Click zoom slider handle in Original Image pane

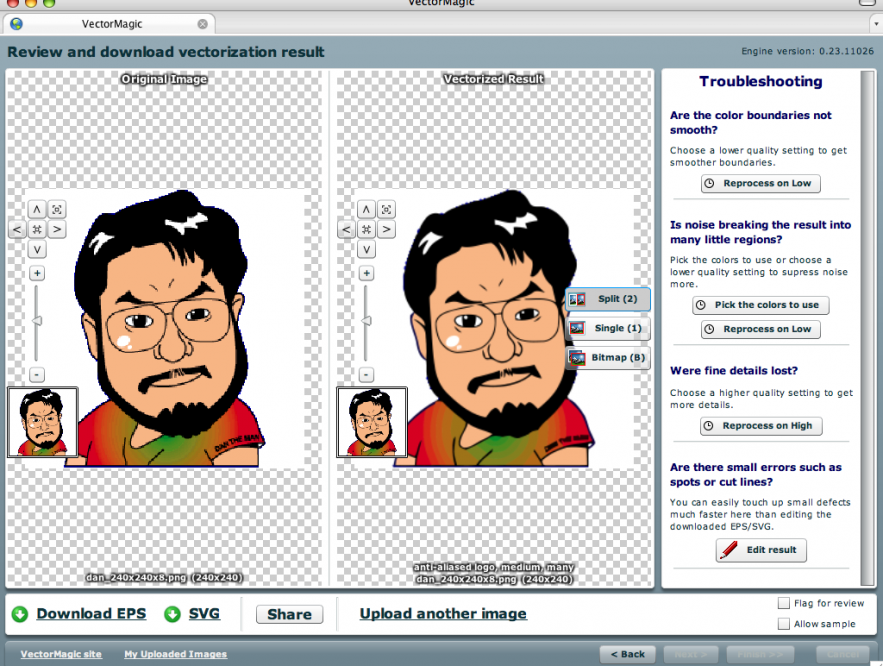pos(37,321)
